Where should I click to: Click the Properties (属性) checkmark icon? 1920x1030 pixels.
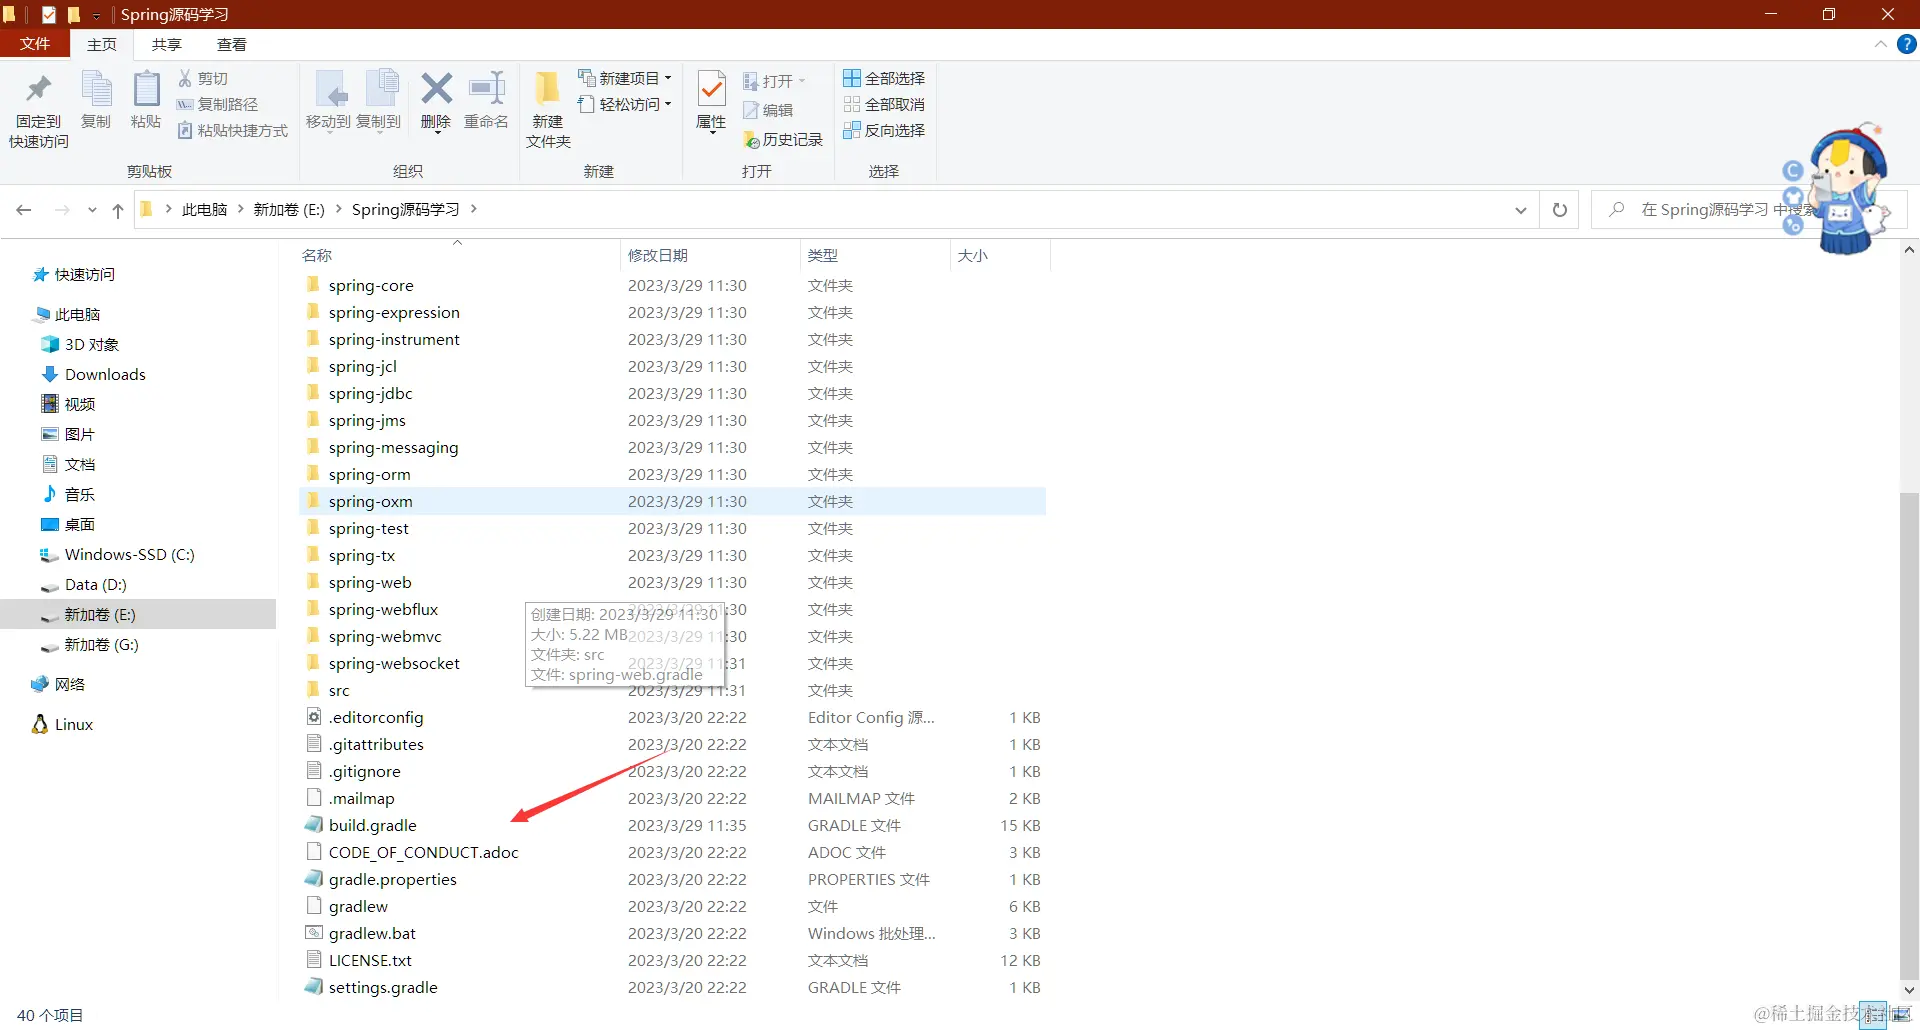pos(711,89)
